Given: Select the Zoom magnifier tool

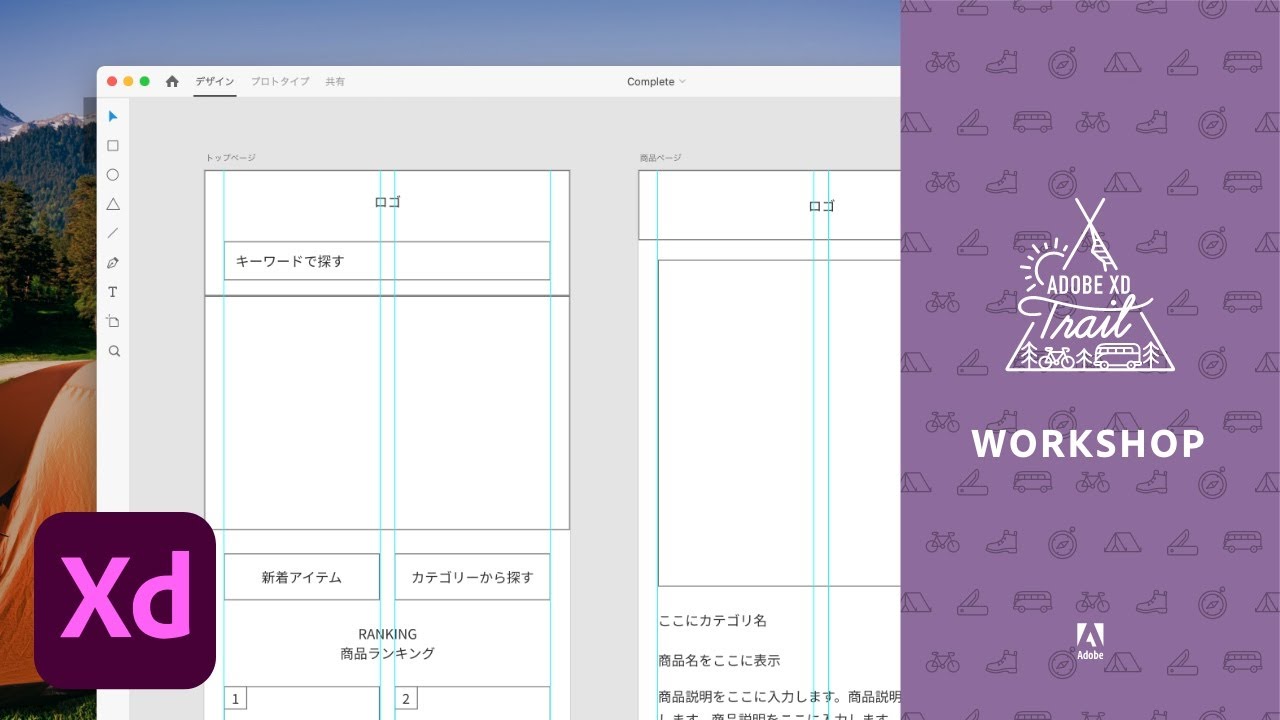Looking at the screenshot, I should (114, 351).
